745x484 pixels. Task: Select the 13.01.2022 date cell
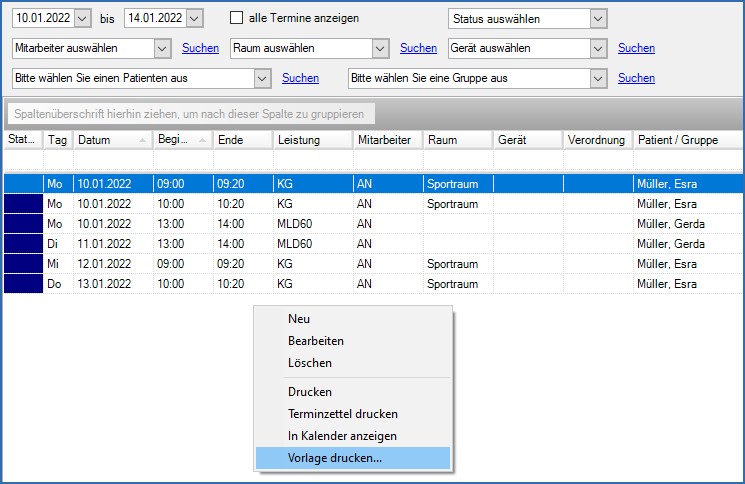(113, 284)
